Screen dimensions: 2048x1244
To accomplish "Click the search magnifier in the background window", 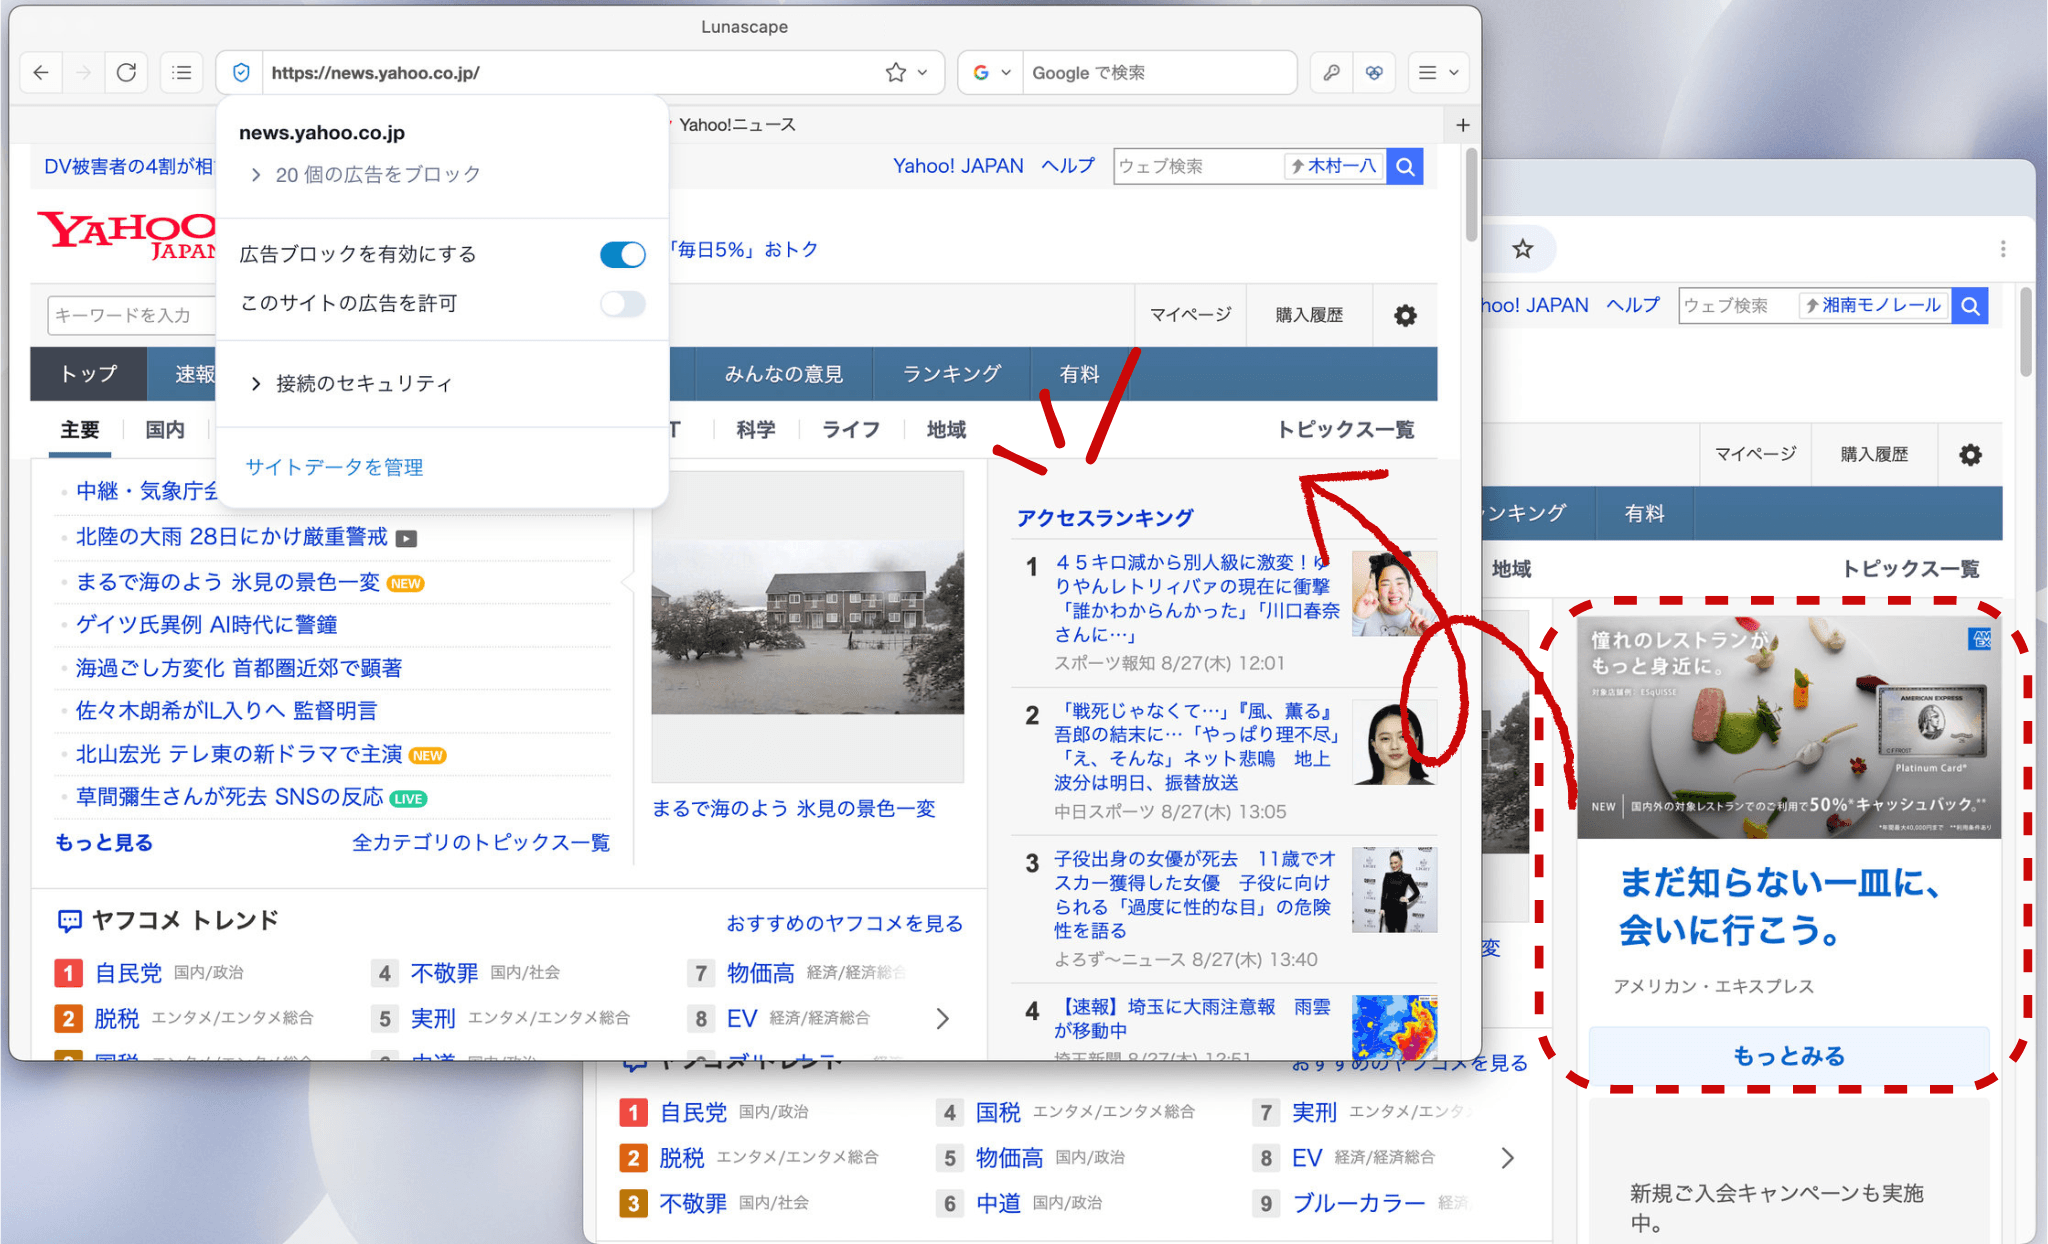I will pos(1970,306).
